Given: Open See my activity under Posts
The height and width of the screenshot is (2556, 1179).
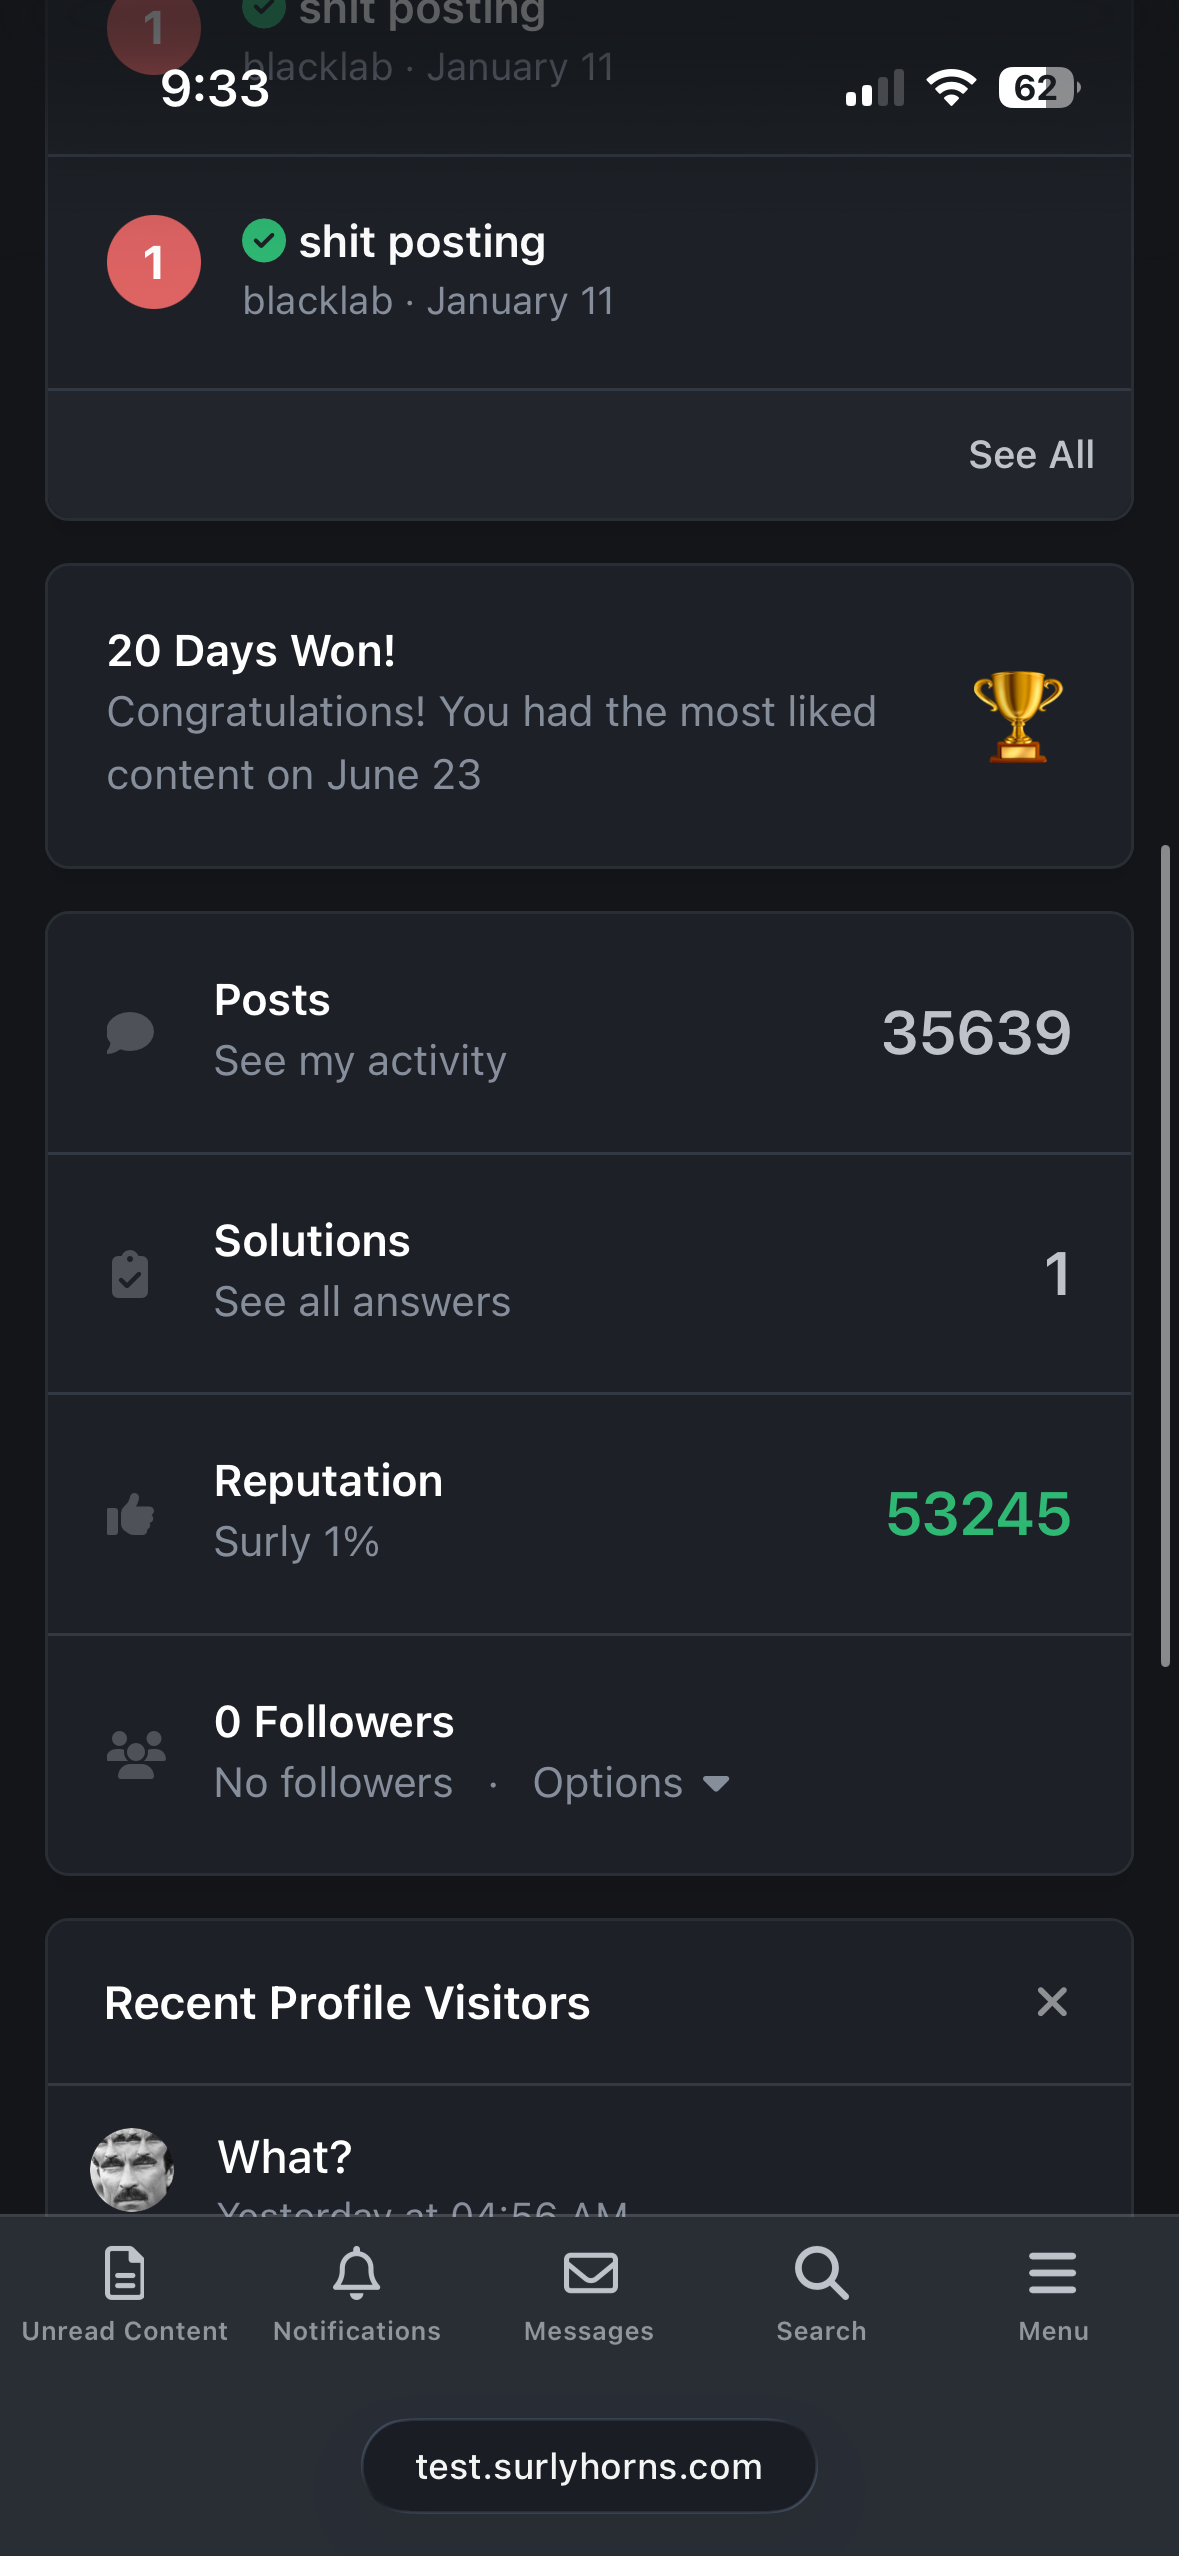Looking at the screenshot, I should (360, 1061).
